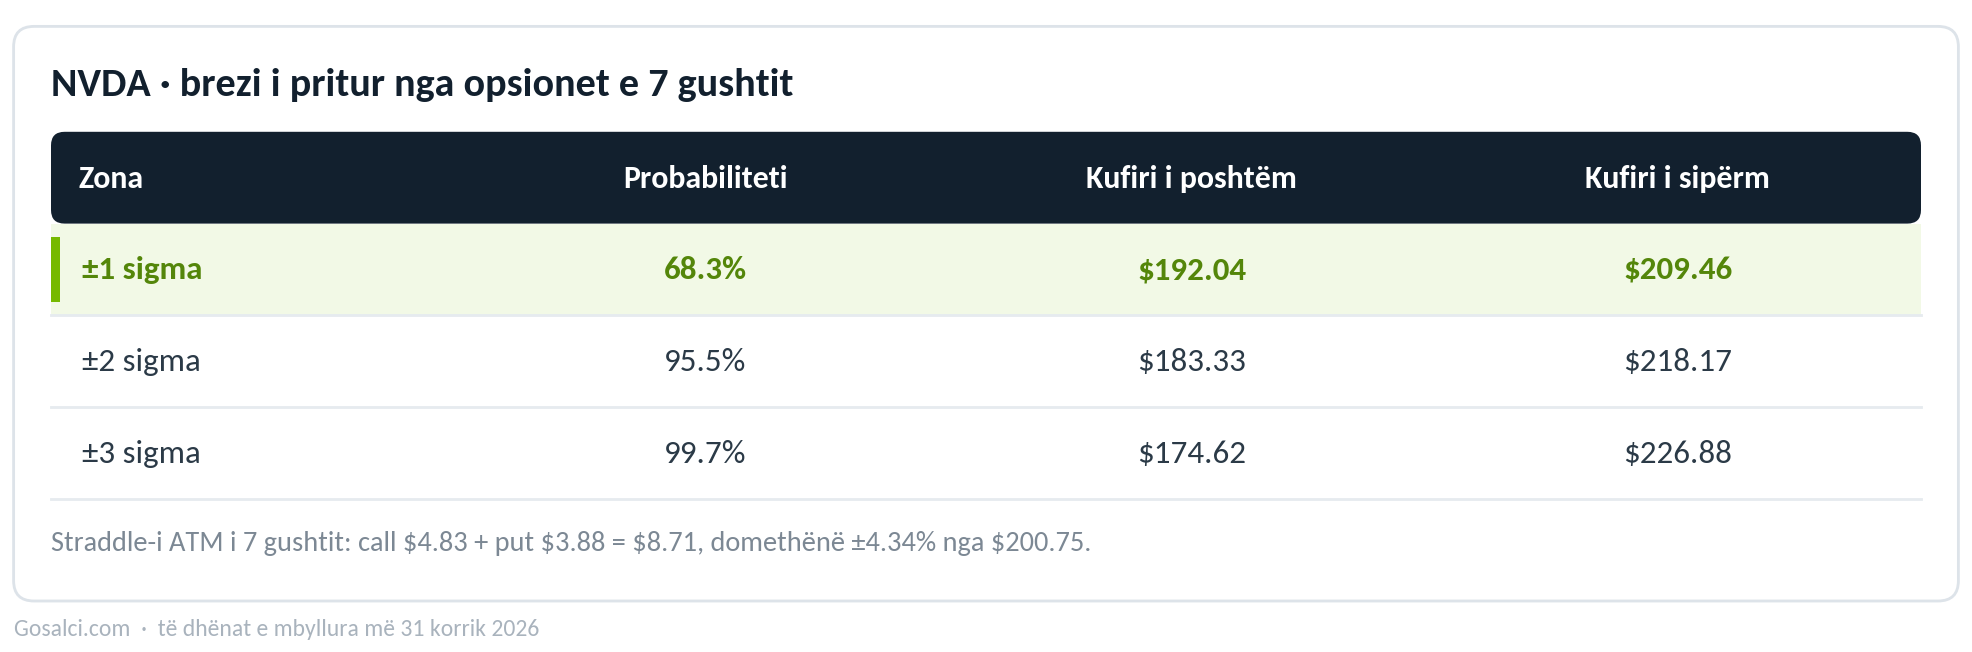
Task: Click the $192.04 lower bound cell
Action: point(1192,270)
